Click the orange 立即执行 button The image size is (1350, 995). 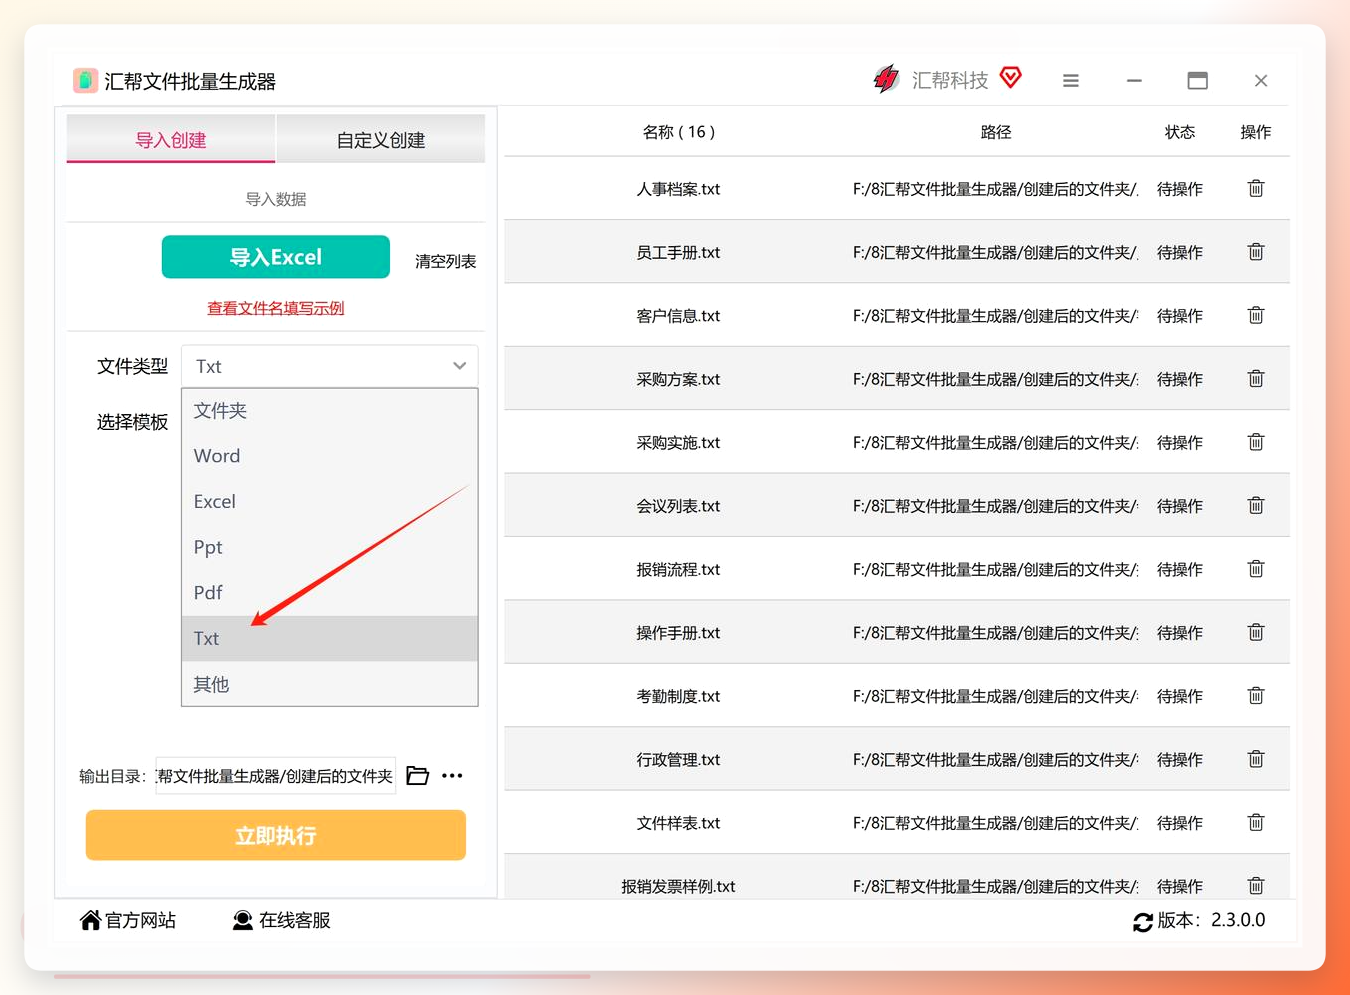(276, 835)
